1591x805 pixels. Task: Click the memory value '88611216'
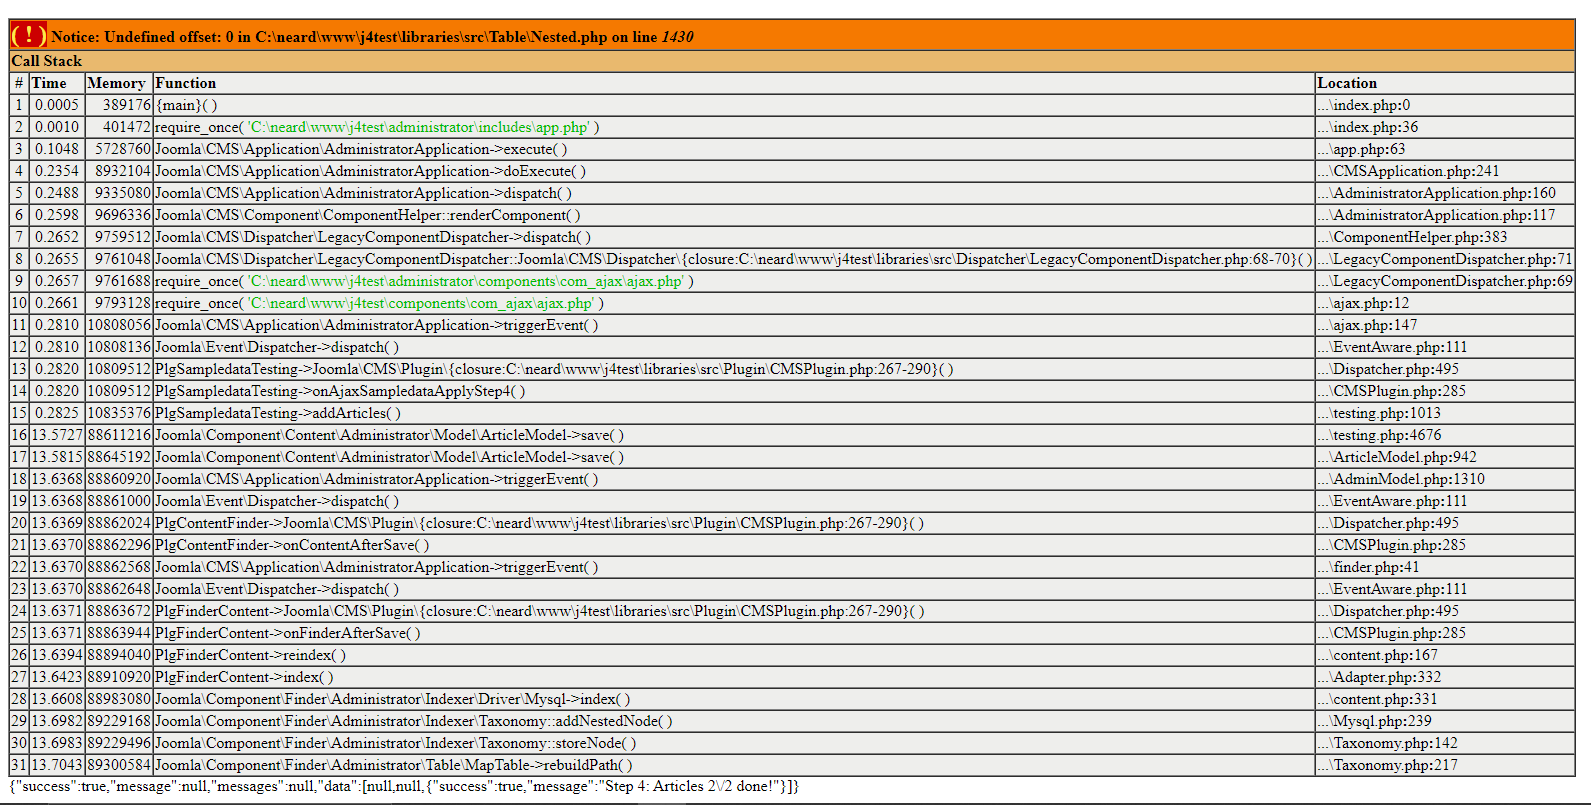click(x=119, y=435)
